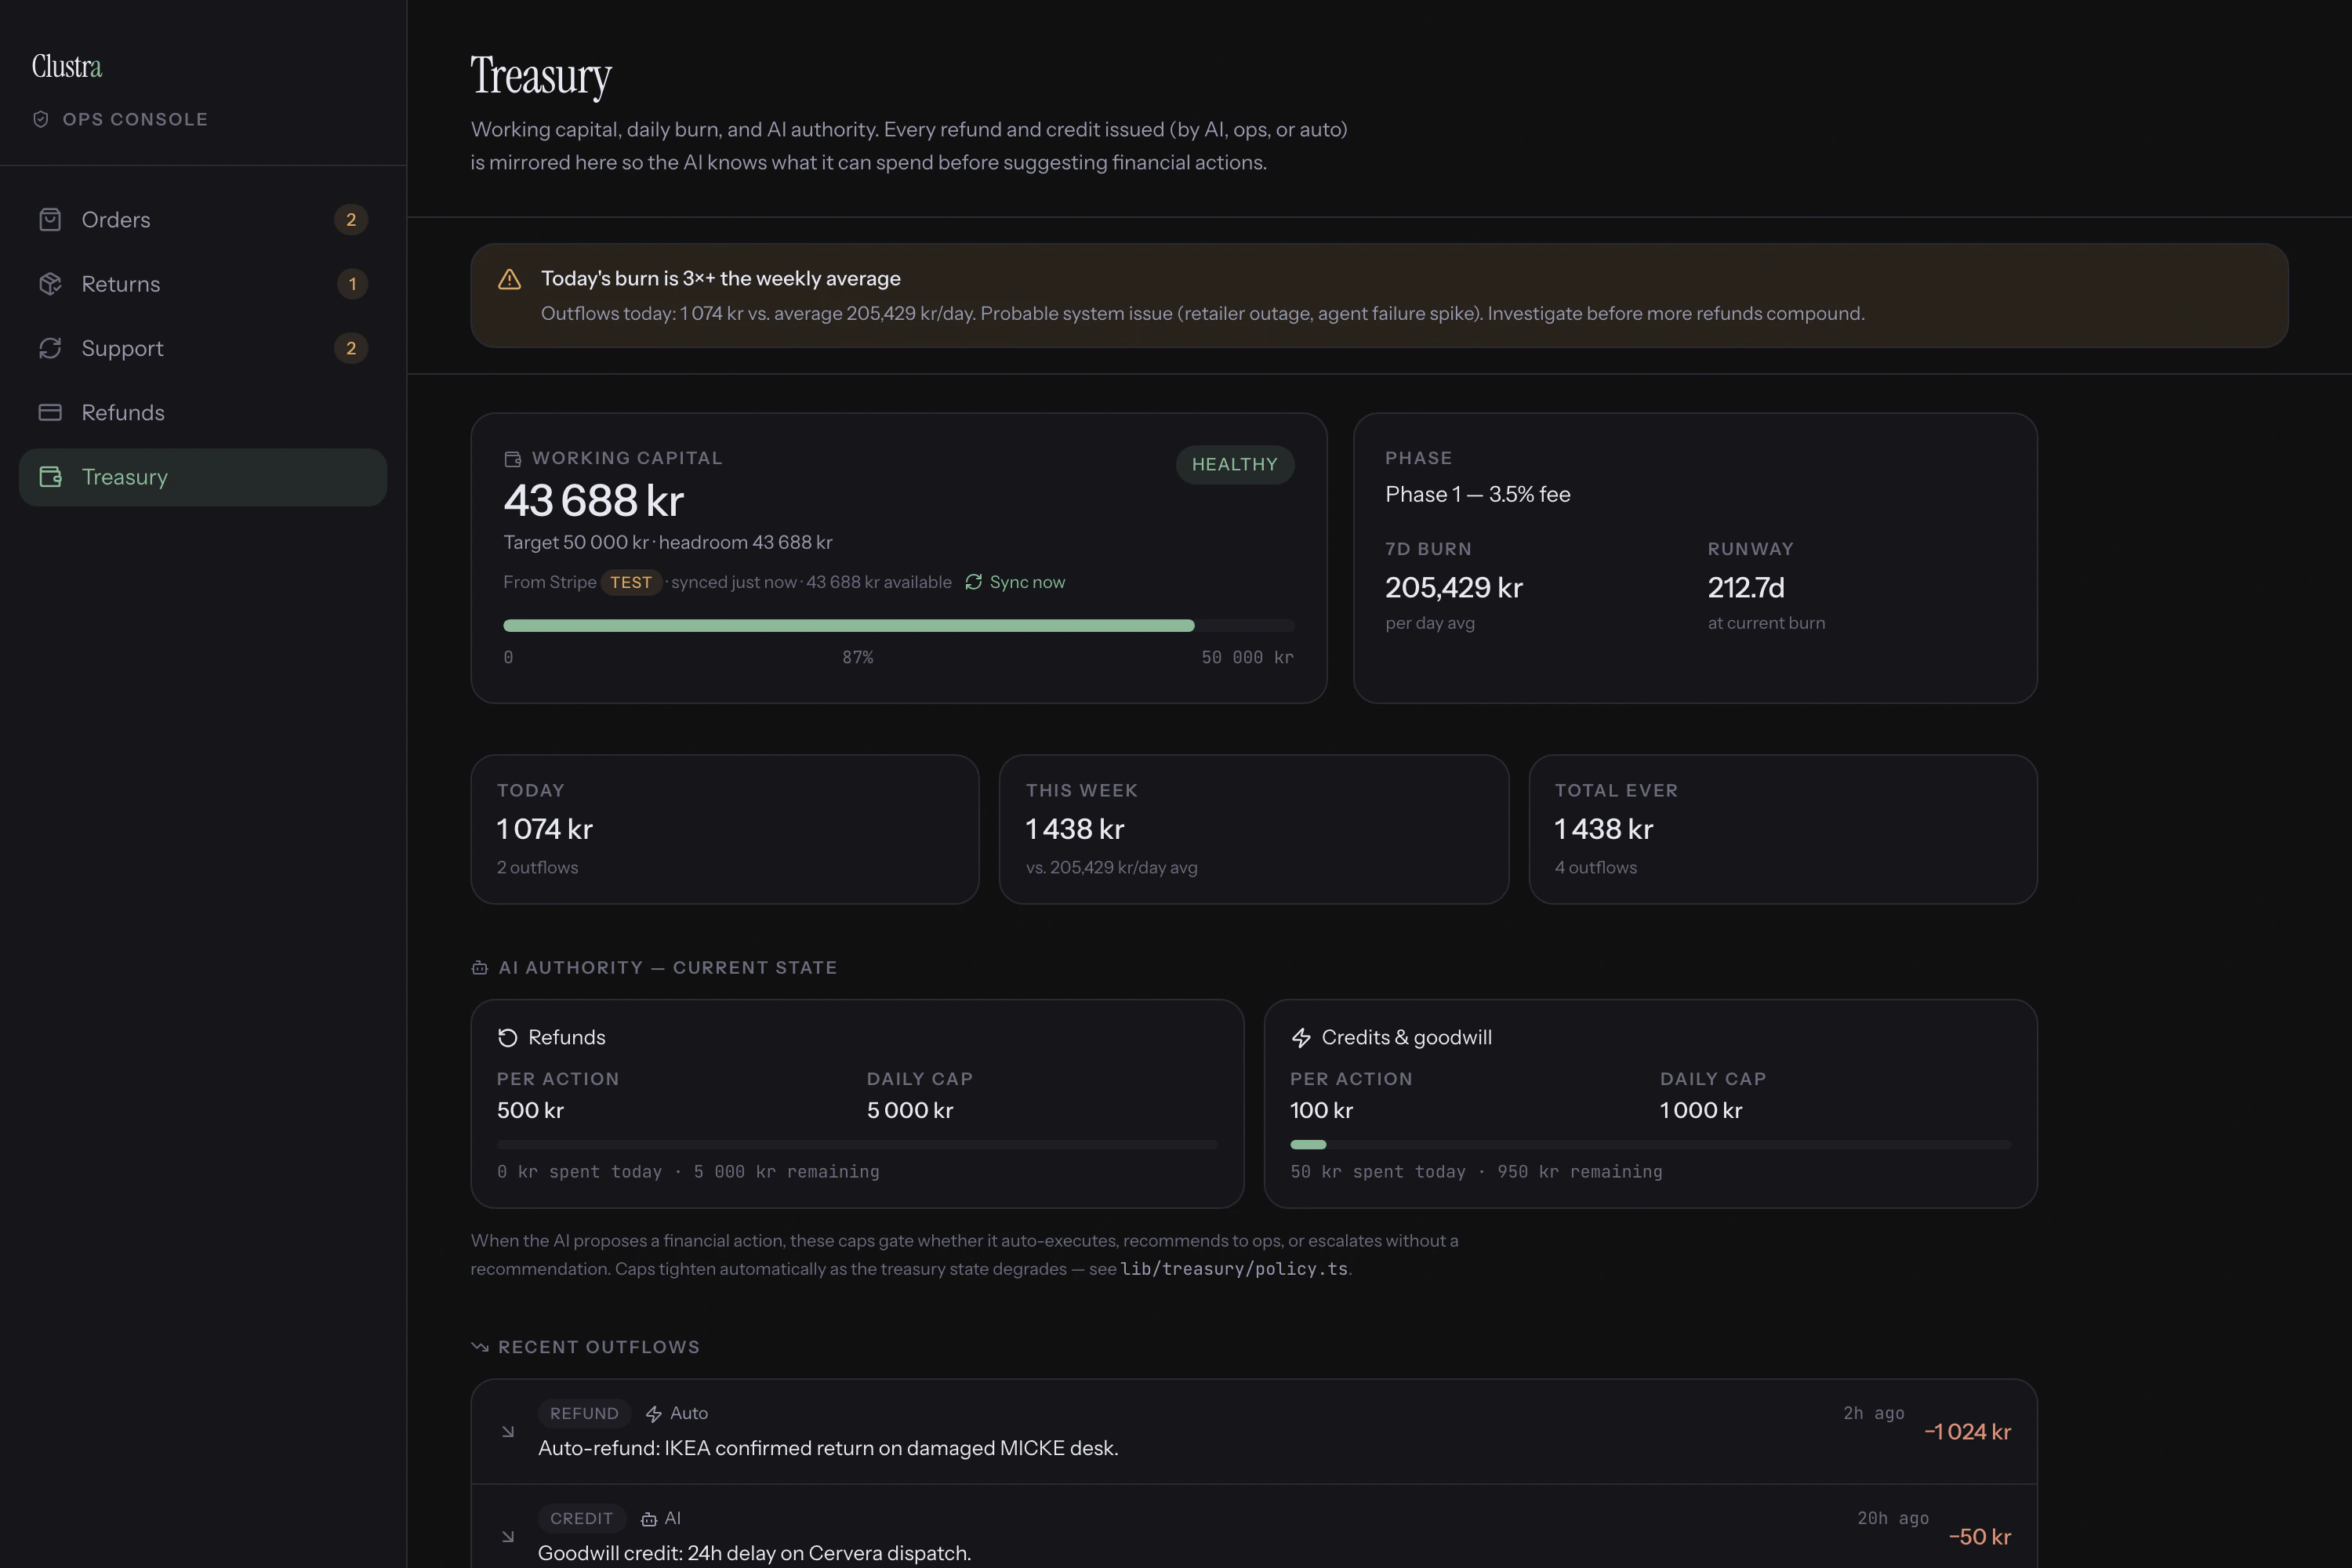This screenshot has height=1568, width=2352.
Task: Click the Returns count badge showing 1
Action: [x=352, y=284]
